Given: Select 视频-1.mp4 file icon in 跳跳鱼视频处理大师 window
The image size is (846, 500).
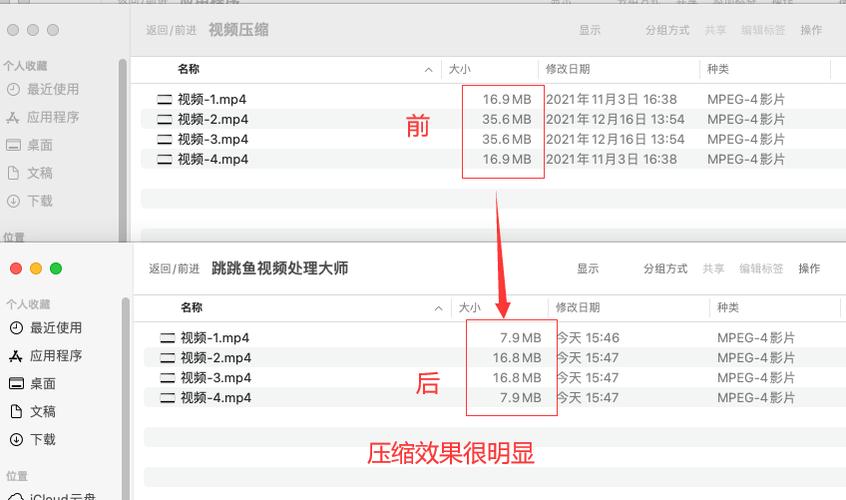Looking at the screenshot, I should click(167, 338).
